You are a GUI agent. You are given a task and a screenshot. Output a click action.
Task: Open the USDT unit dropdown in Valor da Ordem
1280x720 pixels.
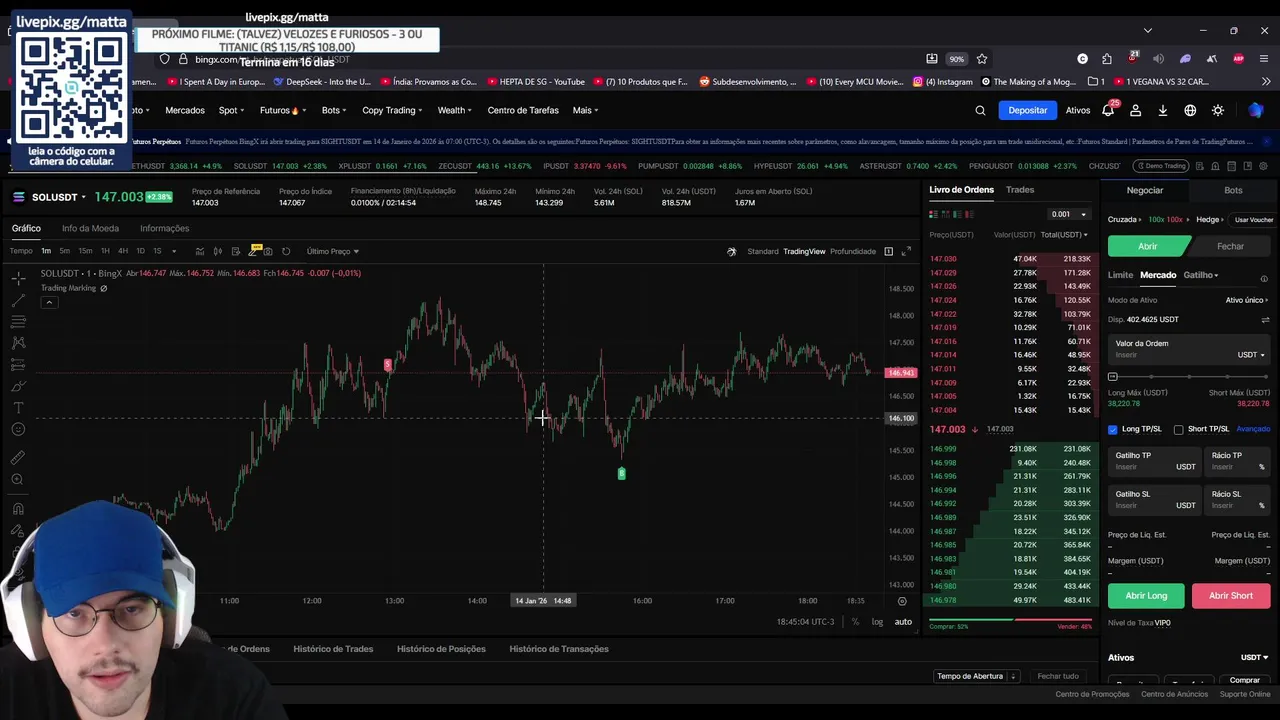click(1251, 355)
